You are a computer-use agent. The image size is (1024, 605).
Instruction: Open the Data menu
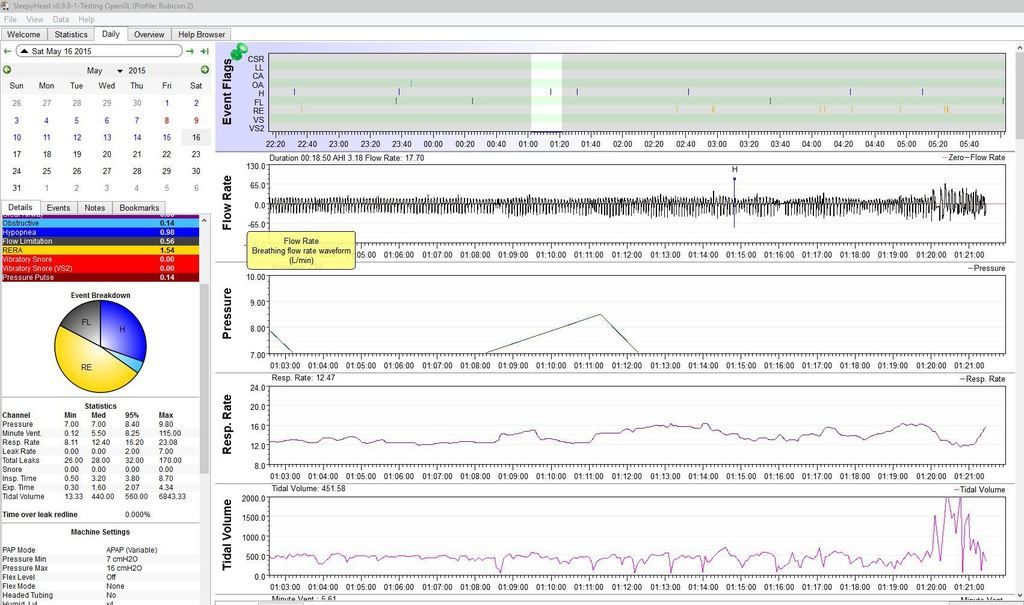tap(61, 19)
